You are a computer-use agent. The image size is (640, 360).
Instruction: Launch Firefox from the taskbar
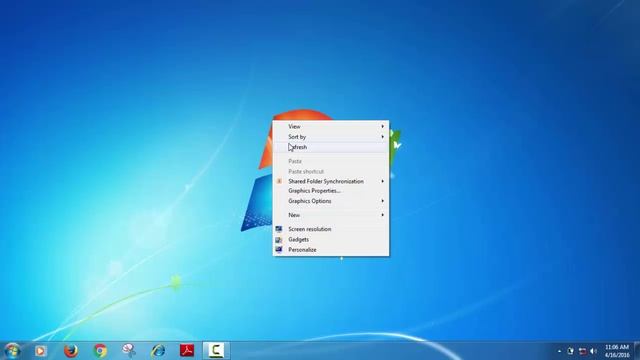(x=71, y=351)
